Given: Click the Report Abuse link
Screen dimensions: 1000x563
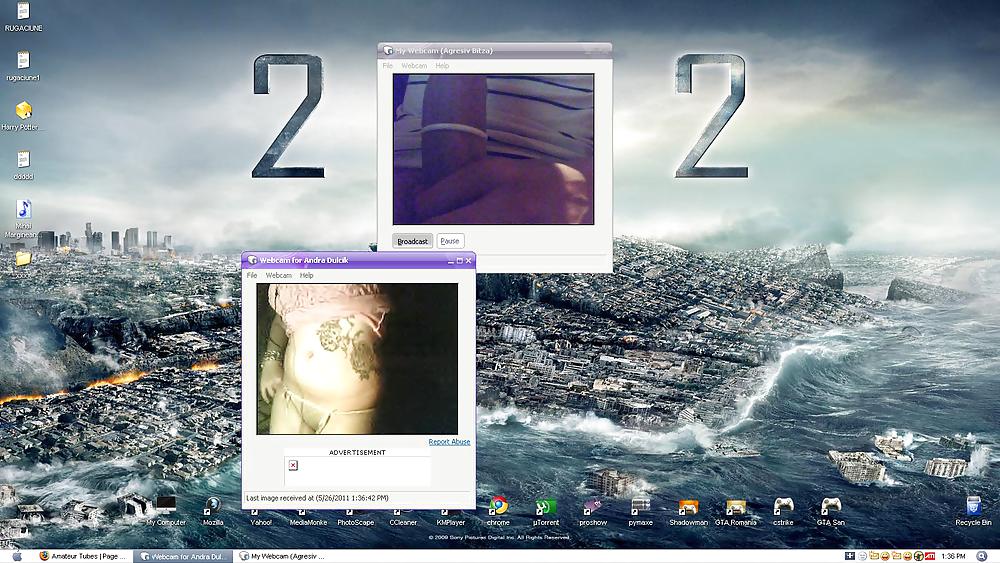Looking at the screenshot, I should pos(449,442).
